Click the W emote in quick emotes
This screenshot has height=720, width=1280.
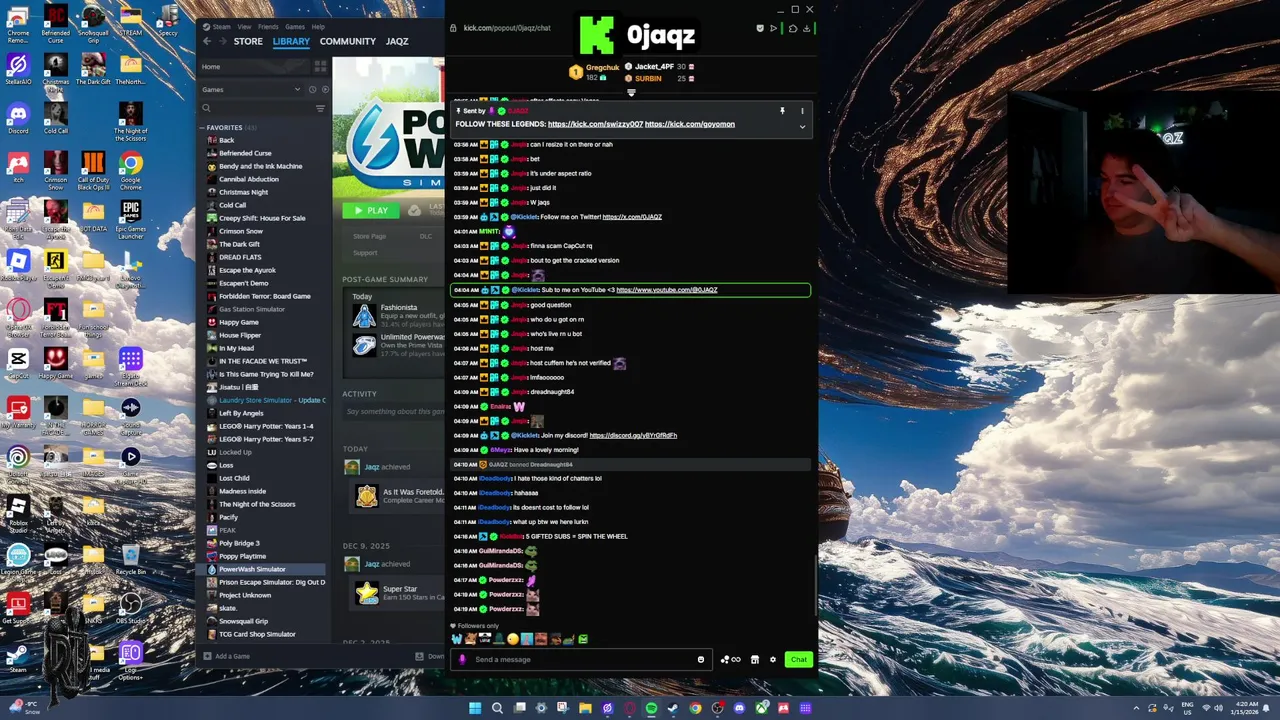coord(457,639)
